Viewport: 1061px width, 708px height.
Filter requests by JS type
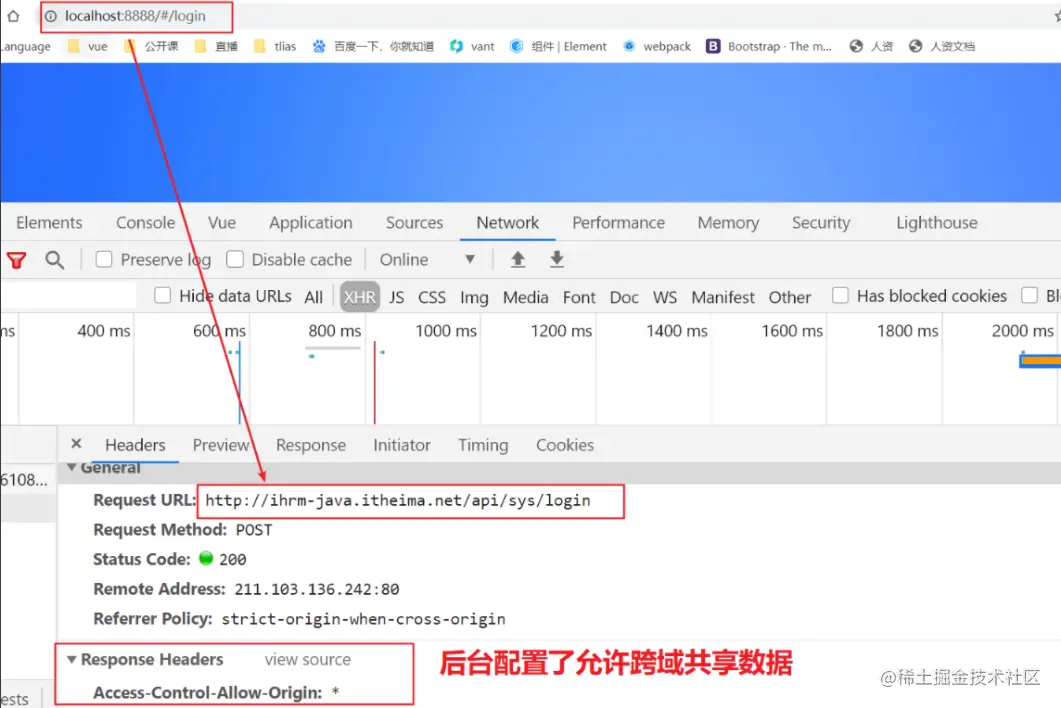(397, 297)
